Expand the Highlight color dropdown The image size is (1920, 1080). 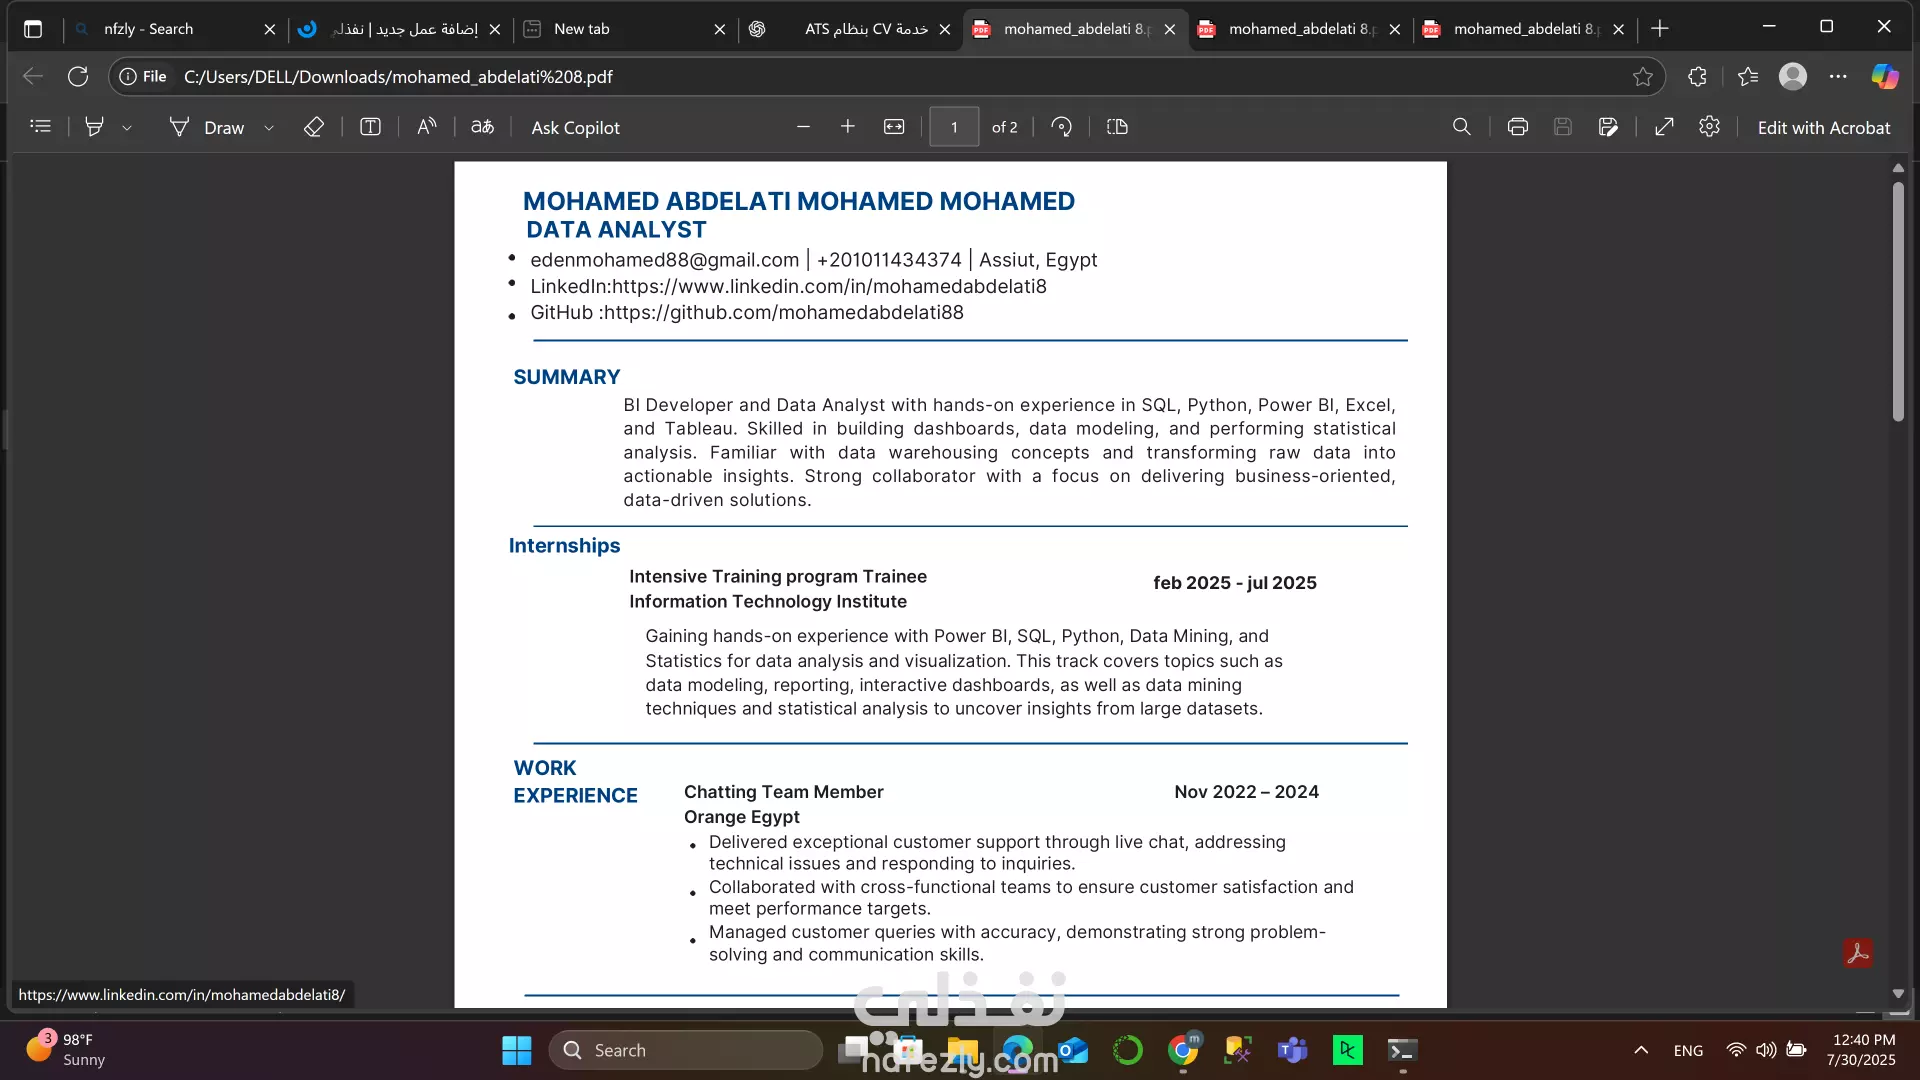coord(127,128)
